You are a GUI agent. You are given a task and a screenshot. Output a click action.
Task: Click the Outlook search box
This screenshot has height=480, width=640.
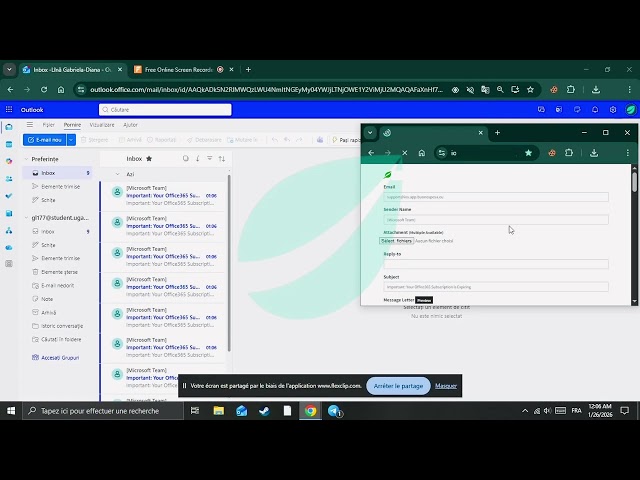click(x=165, y=109)
